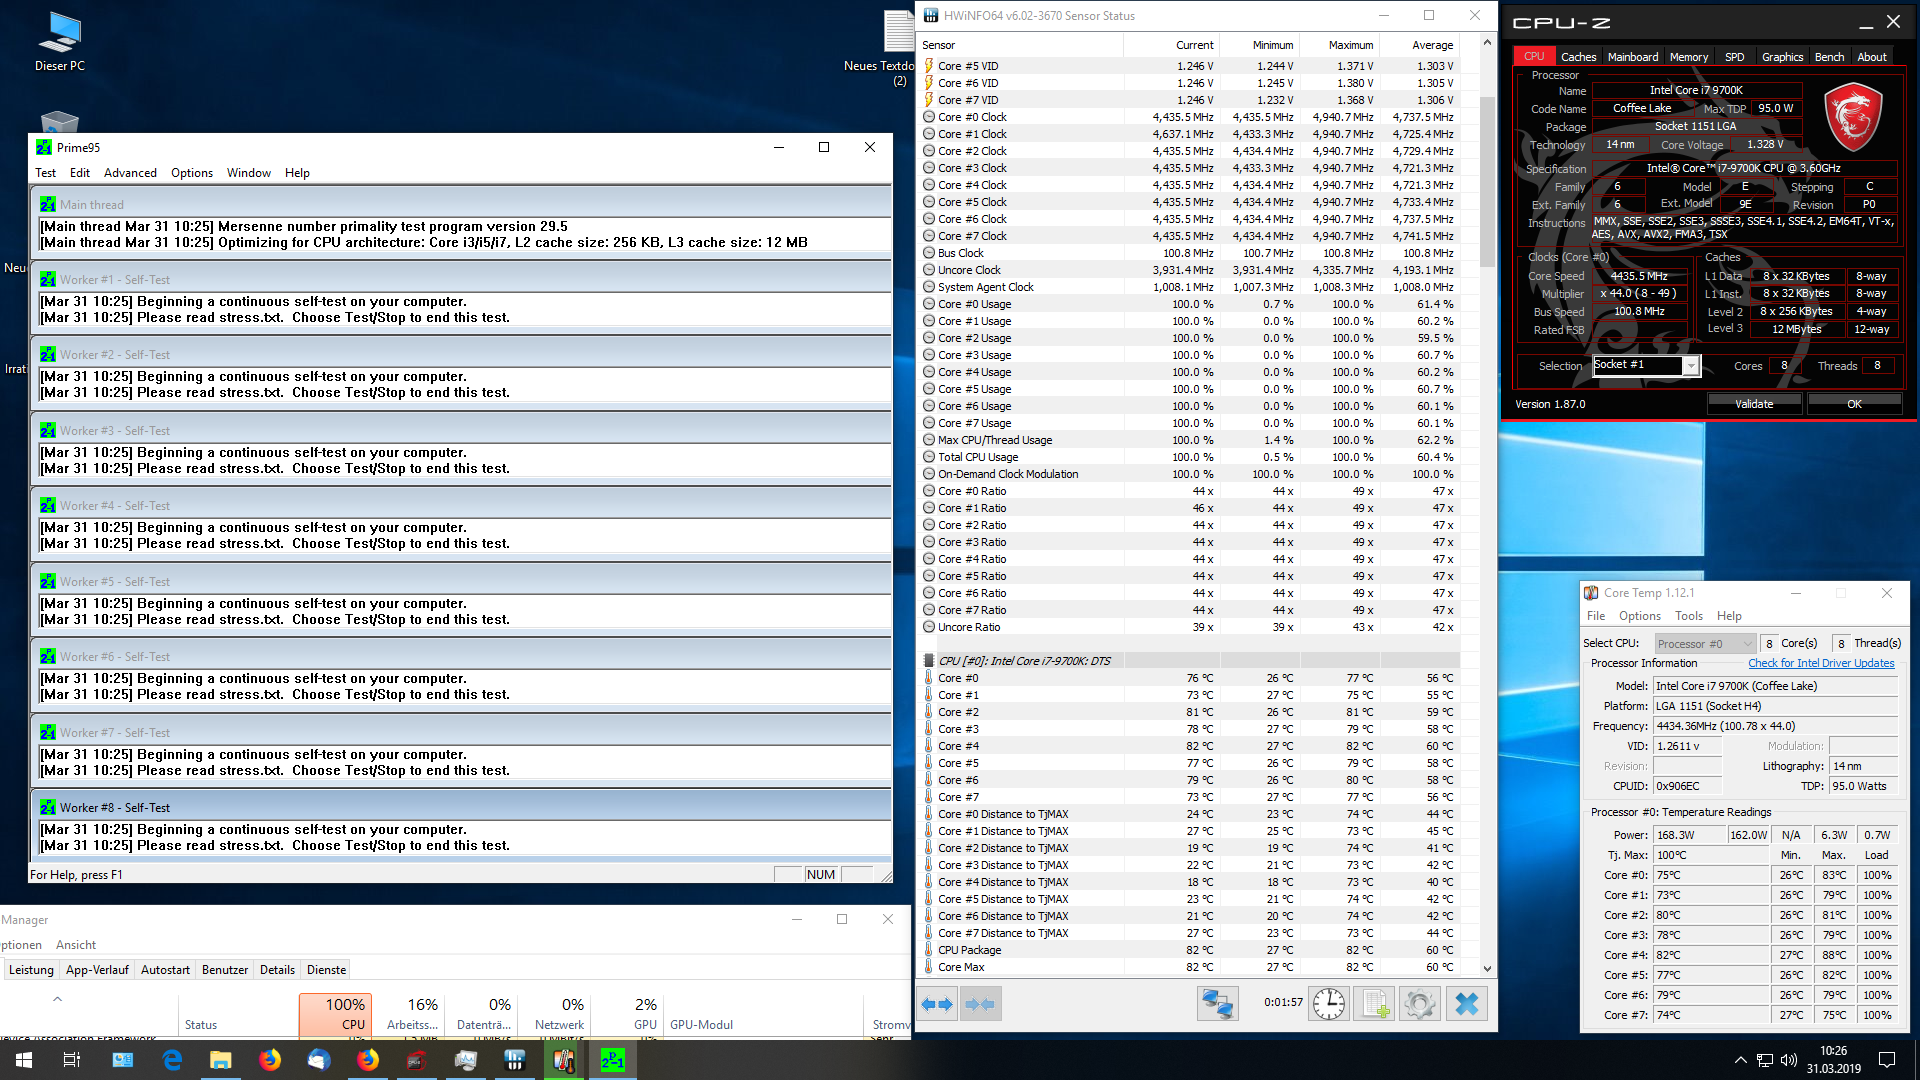
Task: Click HWiNFO expand columns arrows button
Action: pyautogui.click(x=938, y=1004)
